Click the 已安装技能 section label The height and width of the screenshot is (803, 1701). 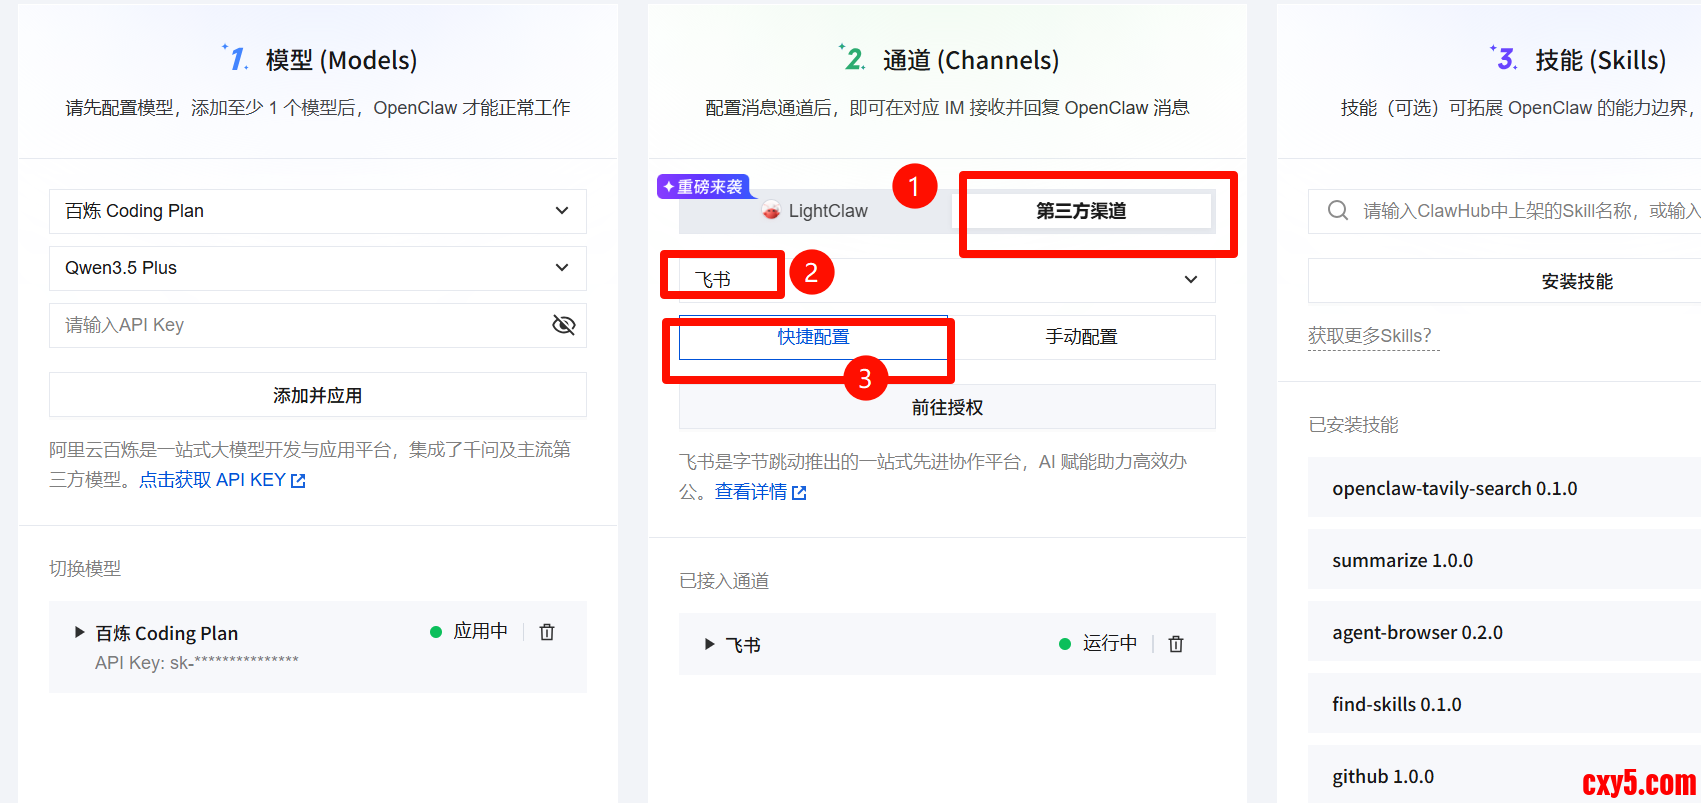pyautogui.click(x=1353, y=425)
